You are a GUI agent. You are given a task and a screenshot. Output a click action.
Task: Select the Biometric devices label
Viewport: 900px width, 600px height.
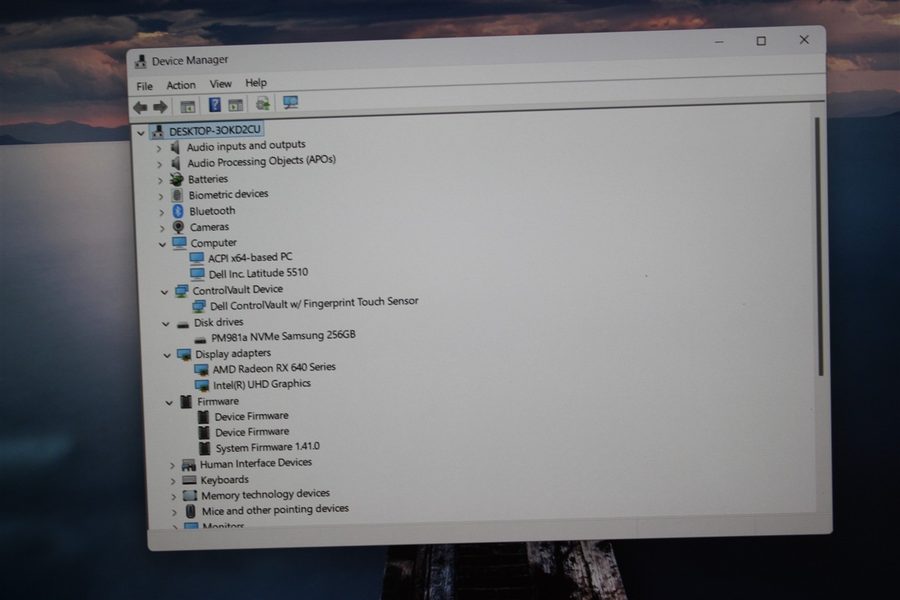tap(228, 195)
